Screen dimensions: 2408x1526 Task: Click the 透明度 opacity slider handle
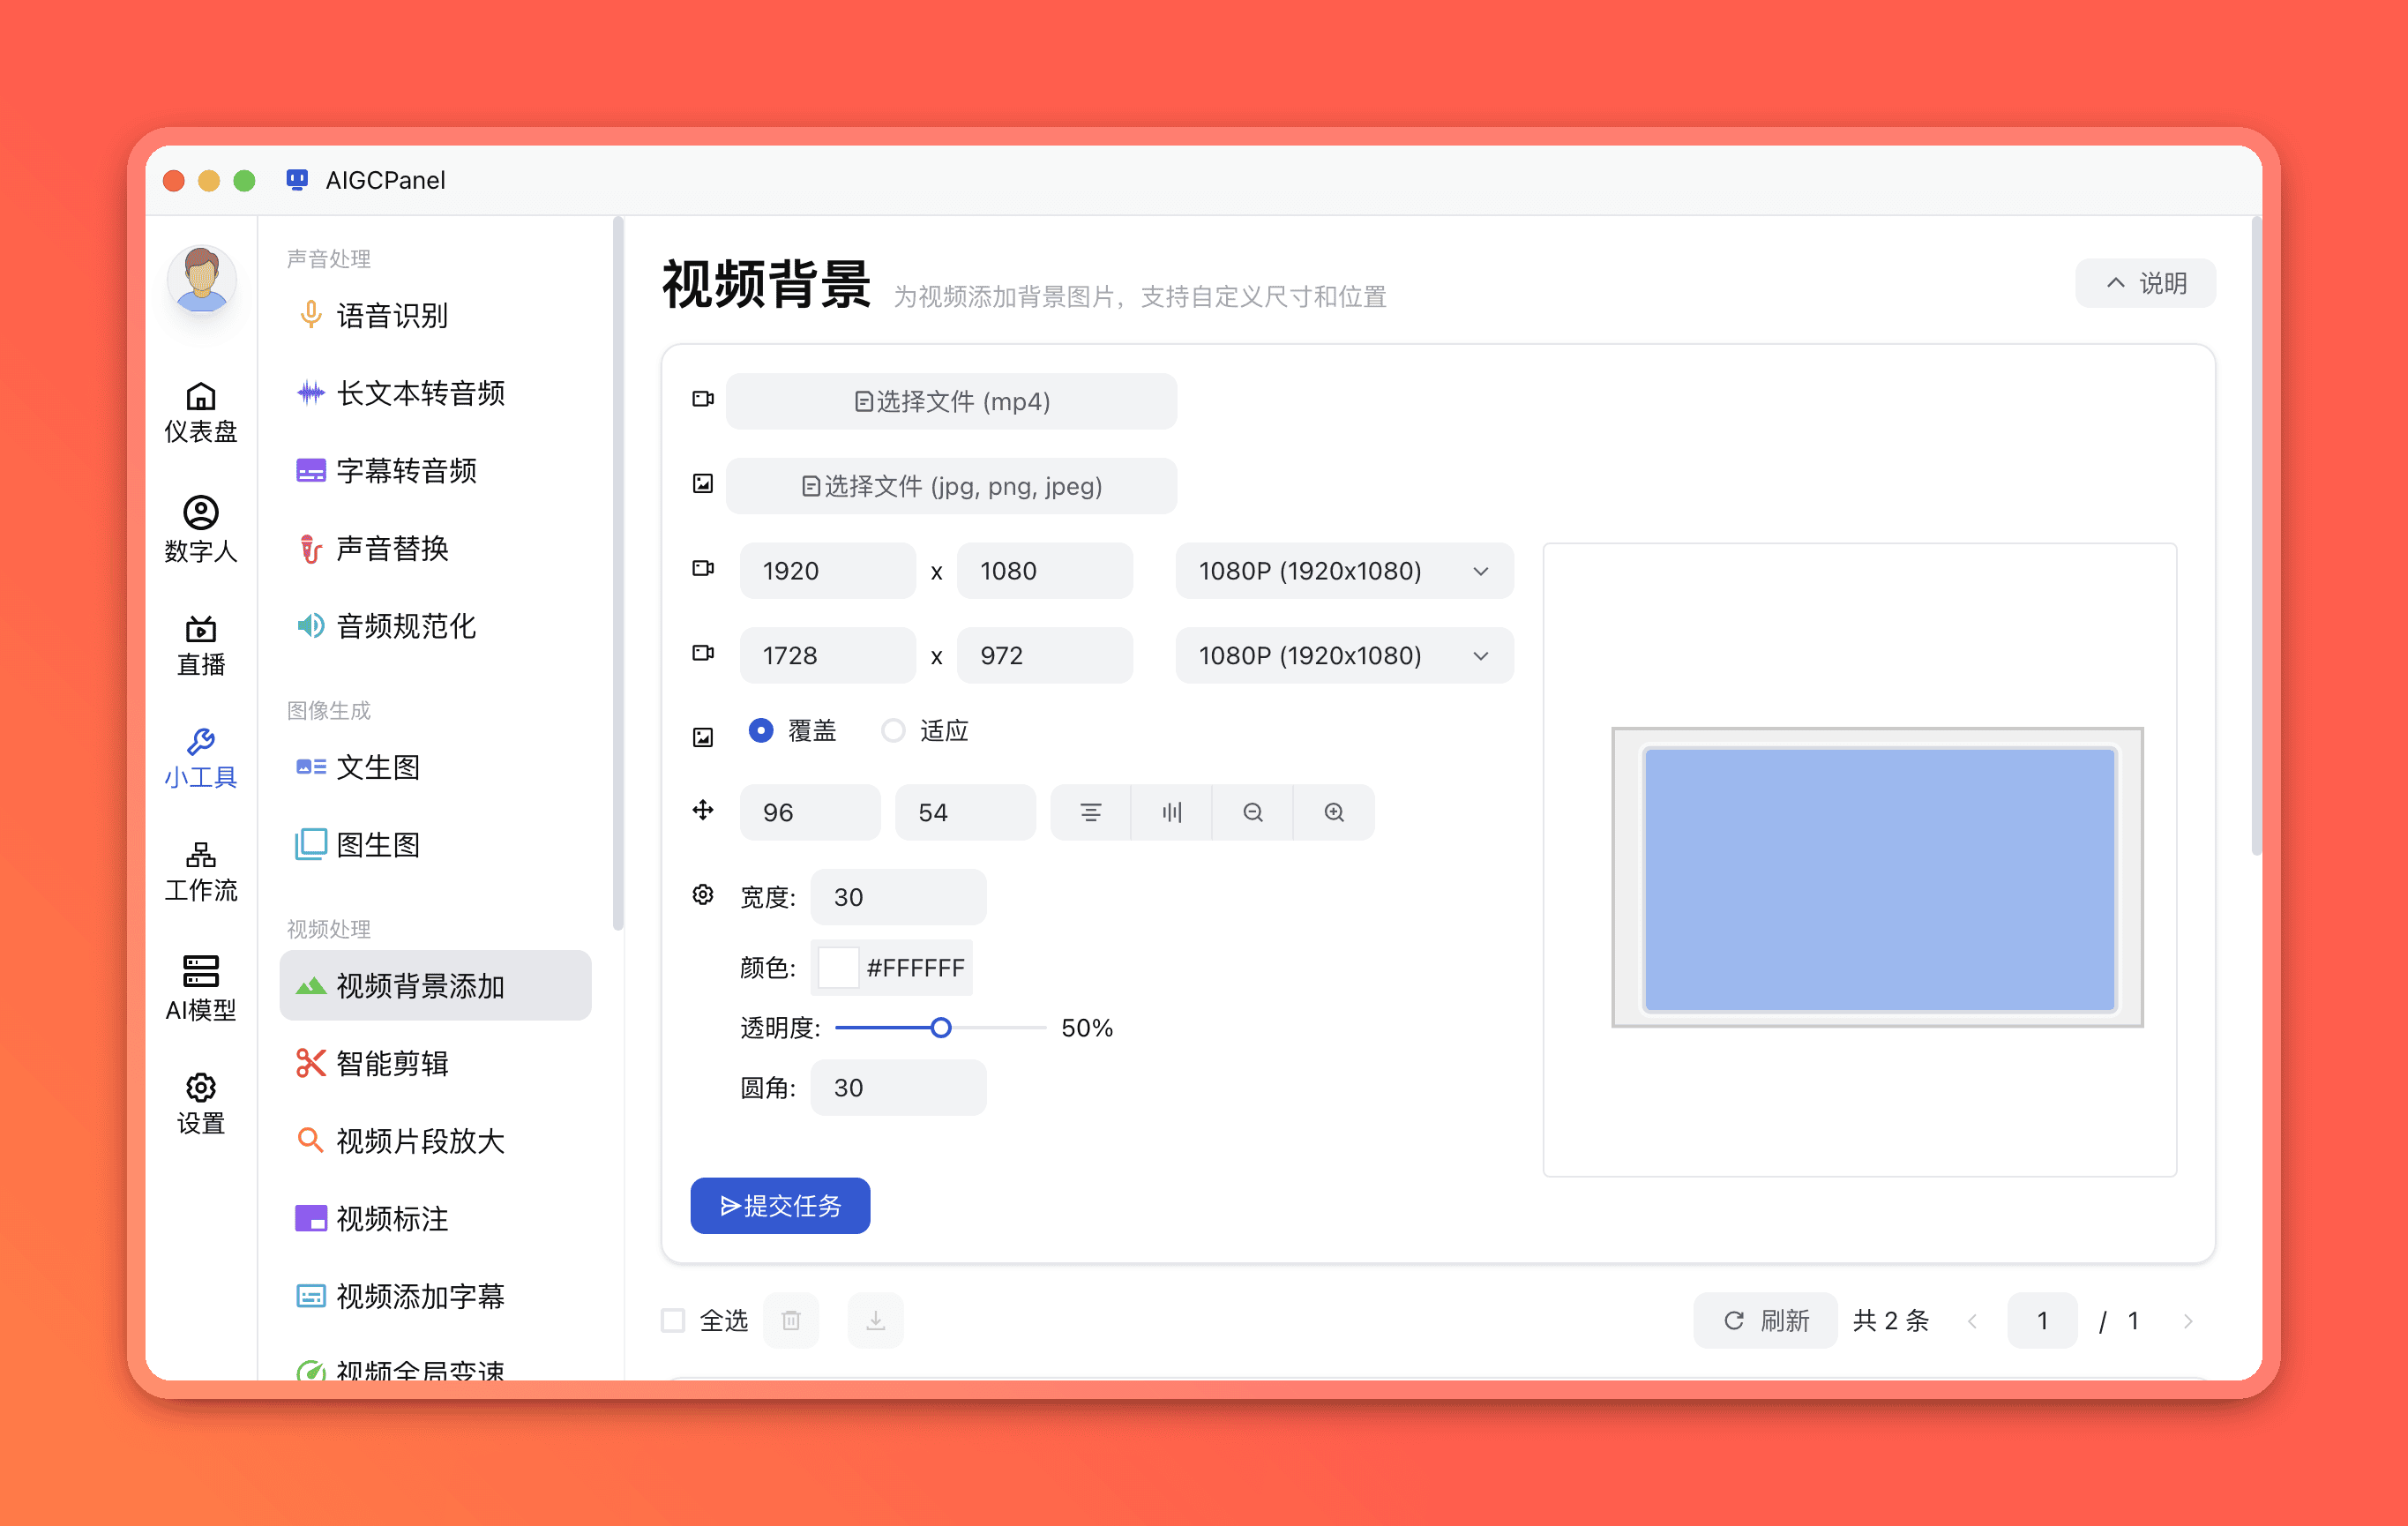[941, 1028]
